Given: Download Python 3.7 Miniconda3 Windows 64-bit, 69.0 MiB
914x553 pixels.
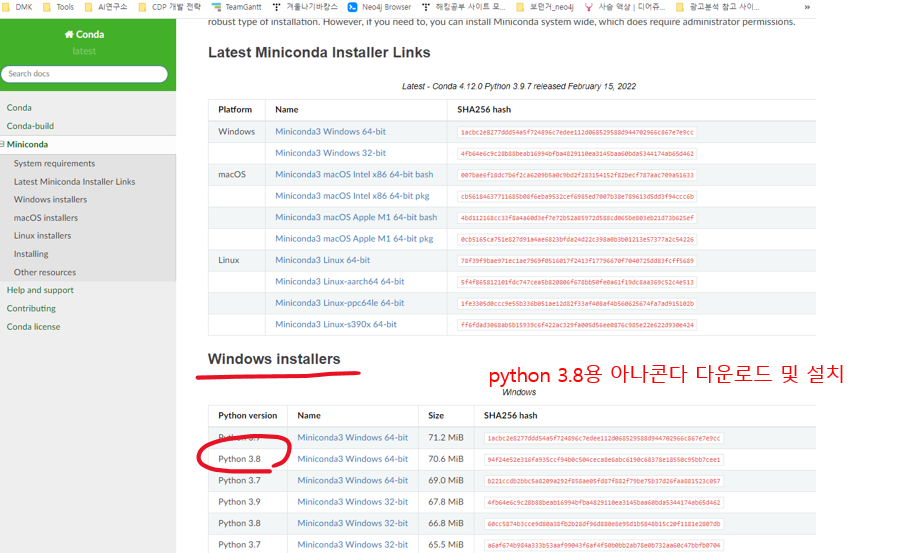Looking at the screenshot, I should click(x=353, y=481).
